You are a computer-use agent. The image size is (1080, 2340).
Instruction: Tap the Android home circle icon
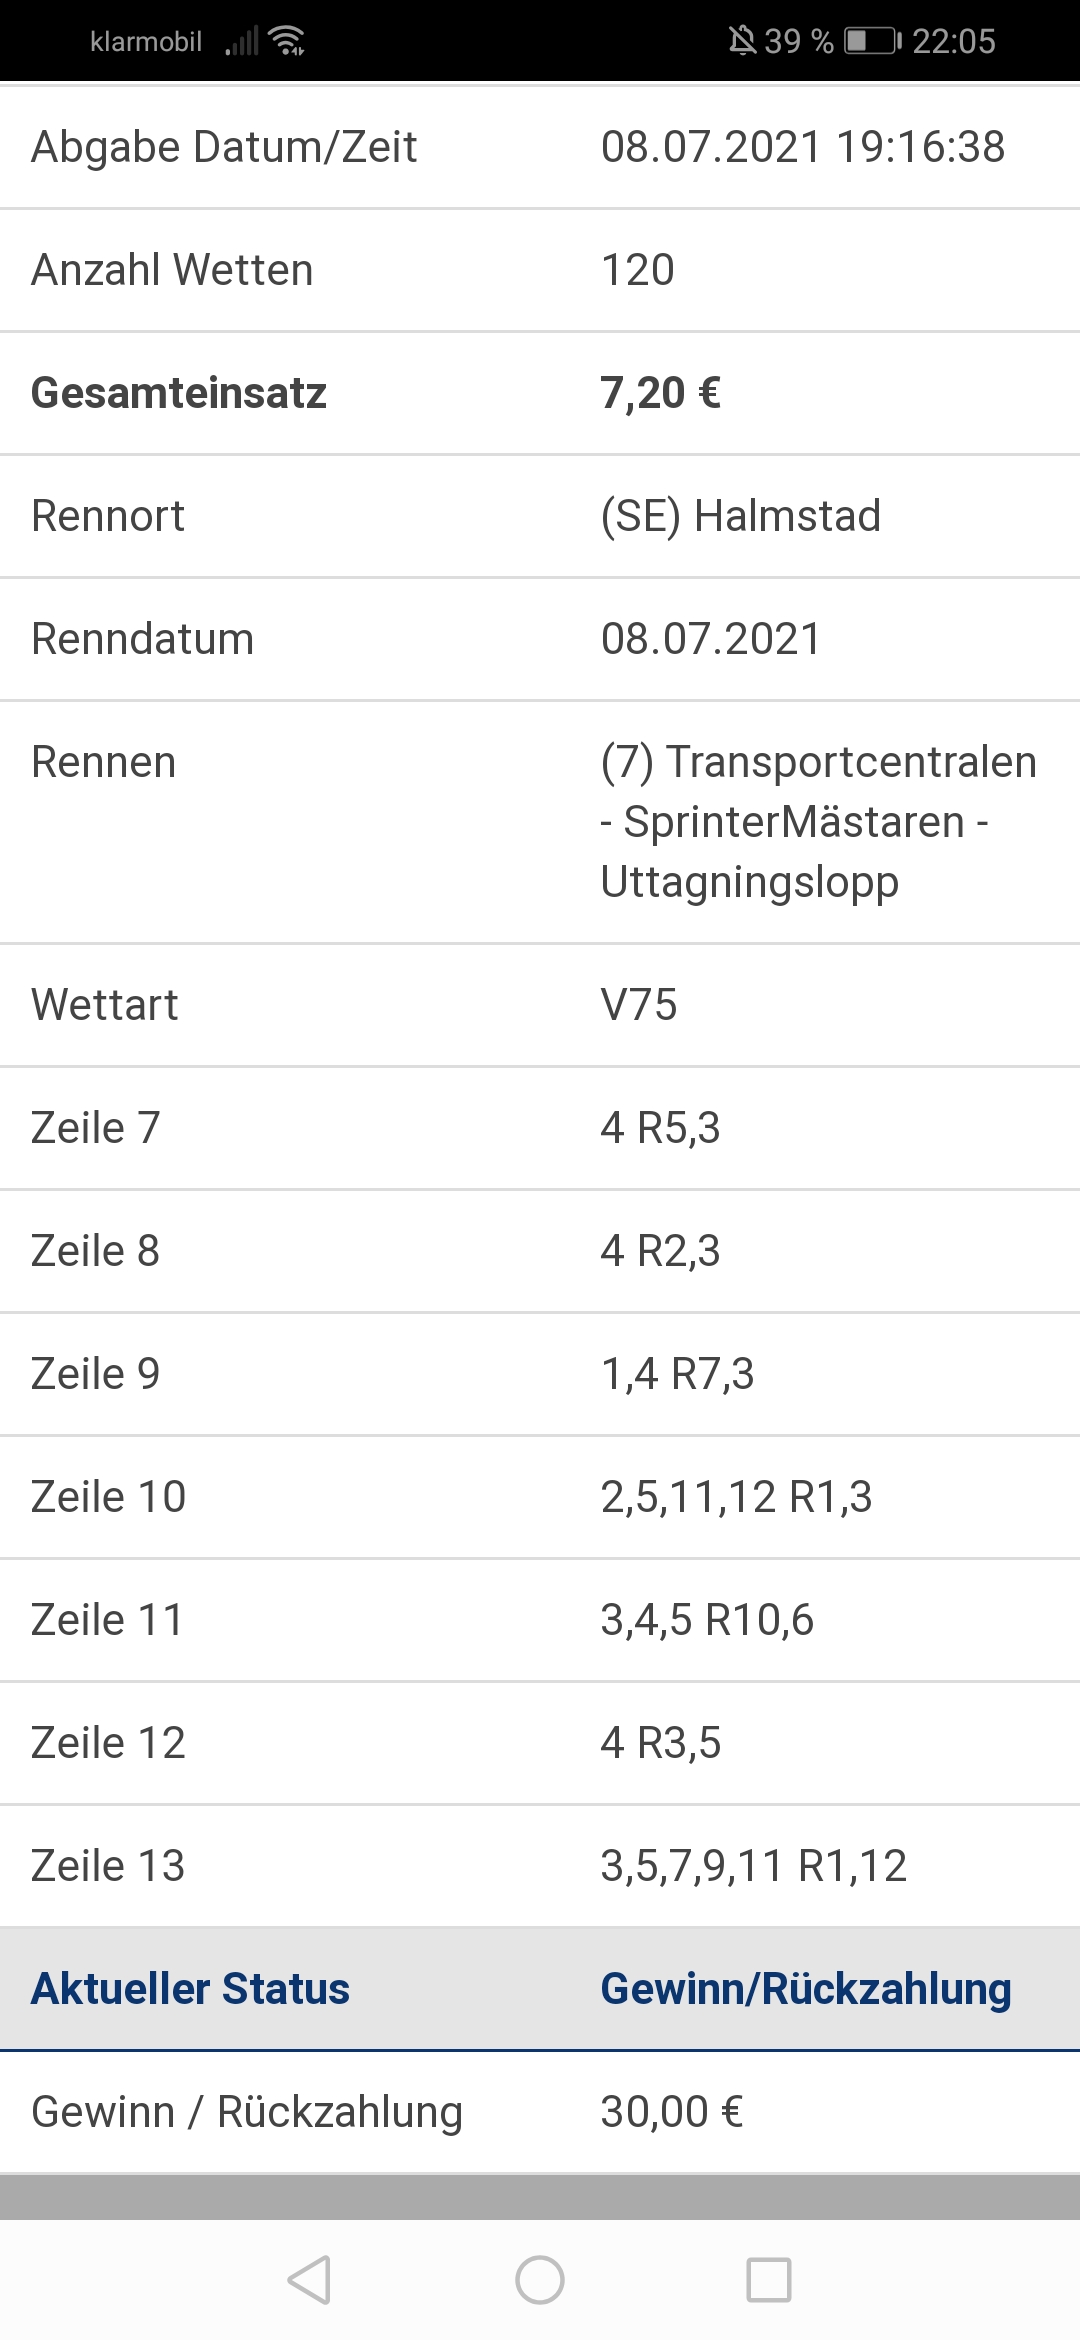[540, 2280]
